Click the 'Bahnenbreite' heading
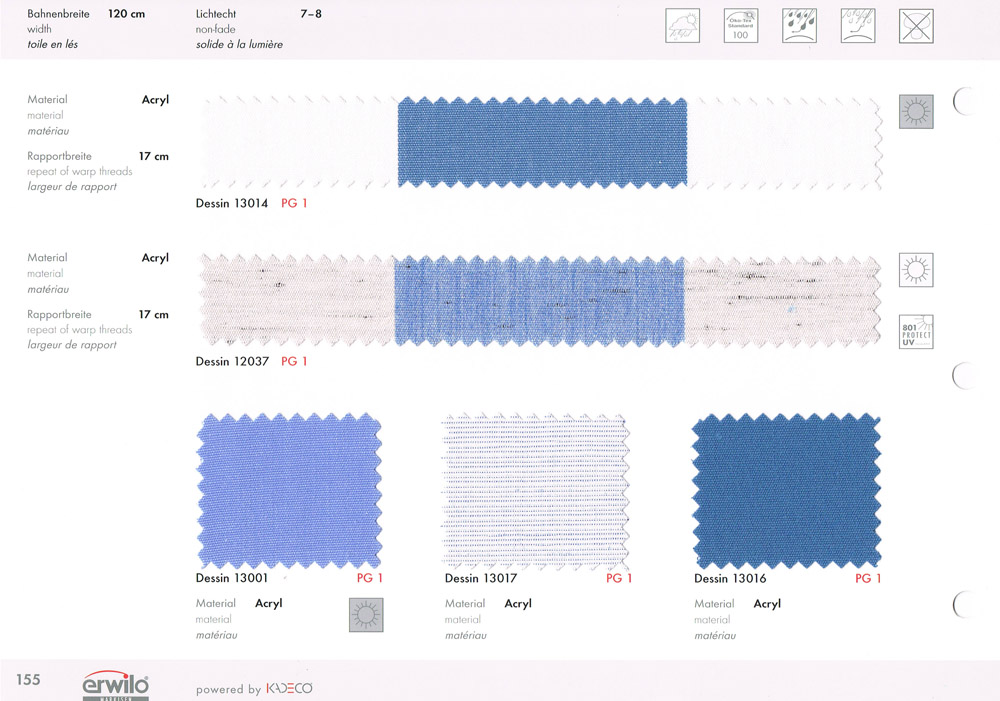The image size is (1000, 701). click(x=59, y=13)
